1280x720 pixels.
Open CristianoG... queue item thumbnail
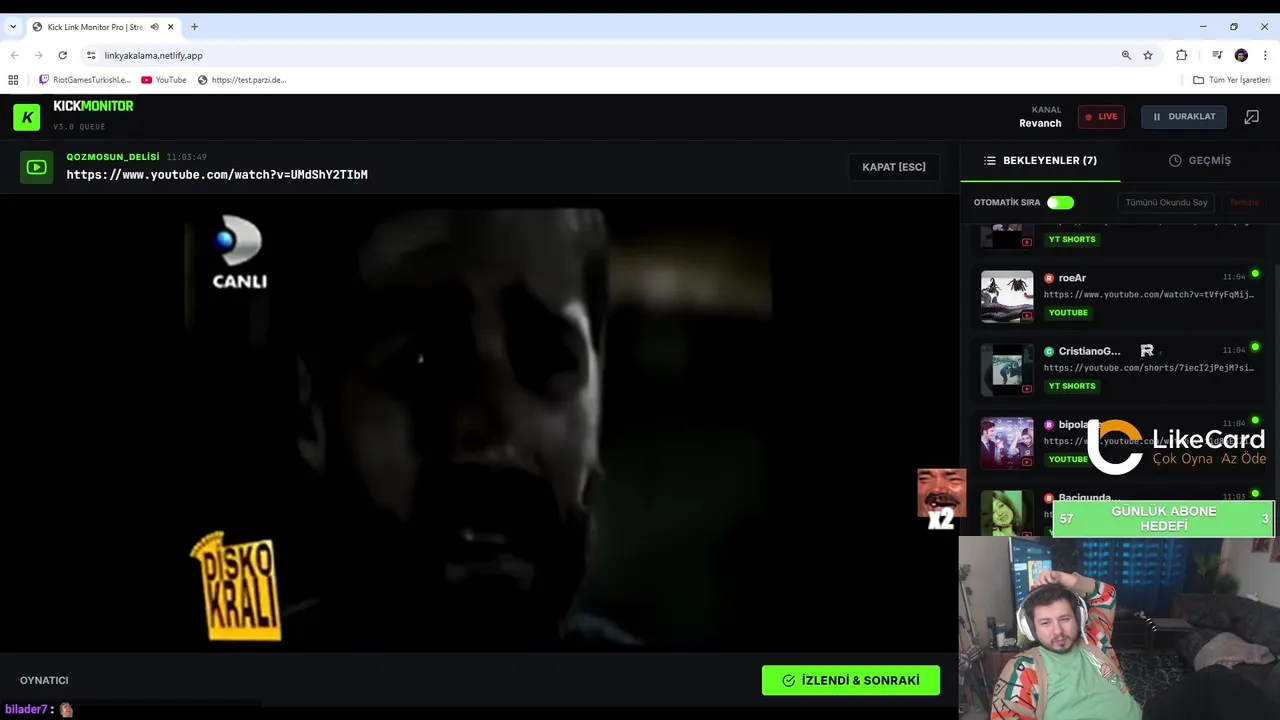click(1007, 370)
